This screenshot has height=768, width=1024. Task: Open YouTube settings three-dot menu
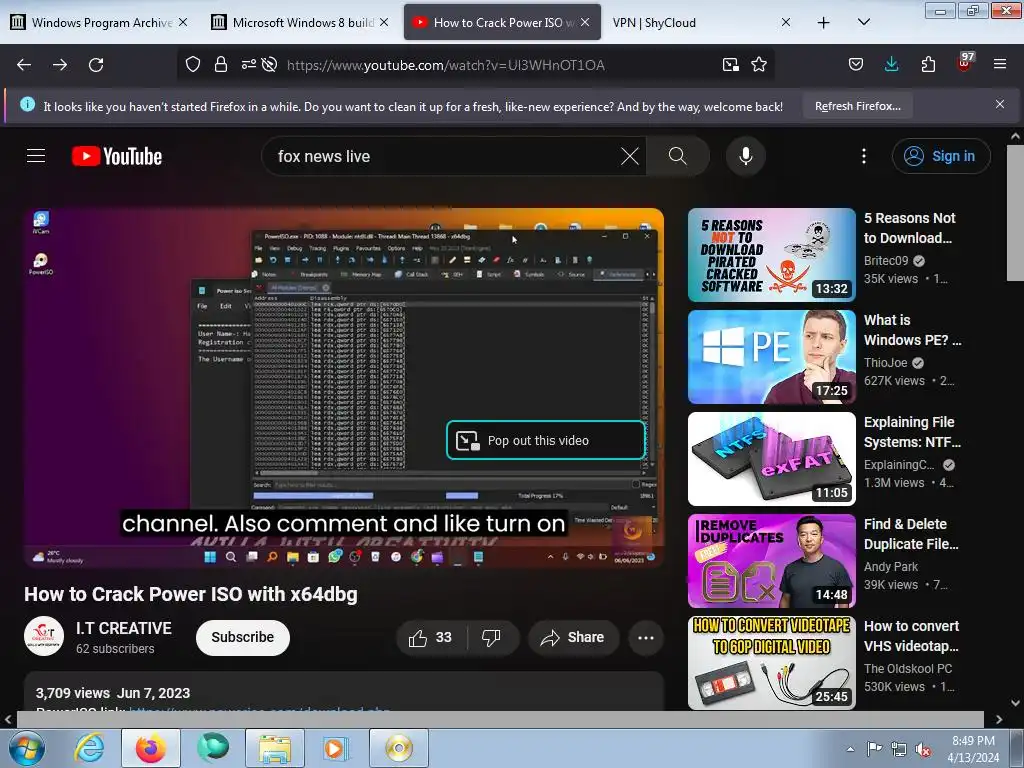point(864,156)
